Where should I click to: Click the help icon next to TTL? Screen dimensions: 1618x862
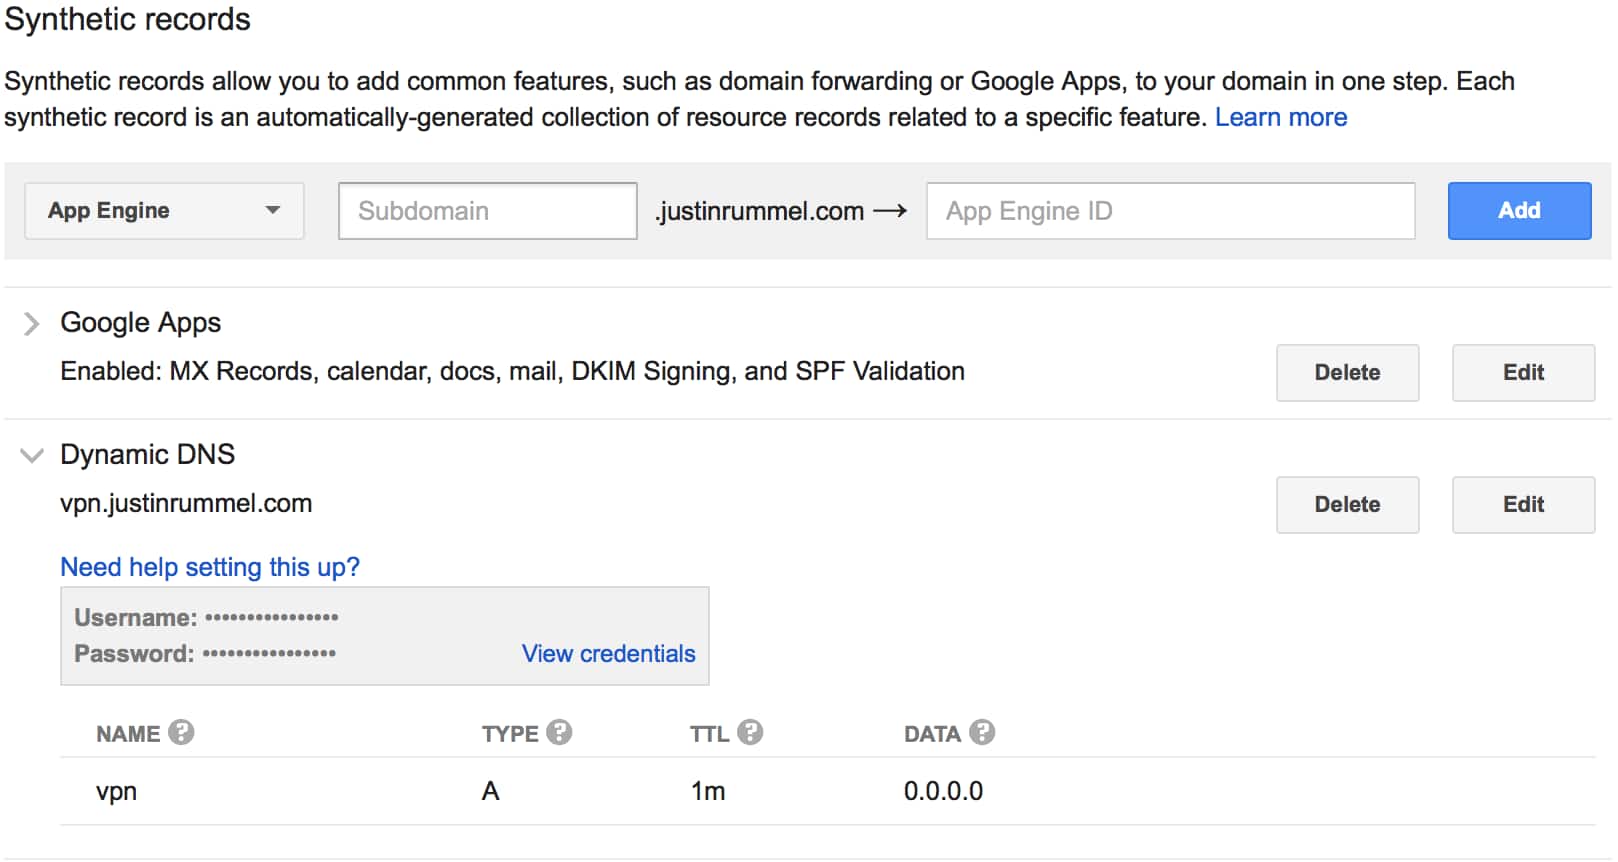click(750, 733)
